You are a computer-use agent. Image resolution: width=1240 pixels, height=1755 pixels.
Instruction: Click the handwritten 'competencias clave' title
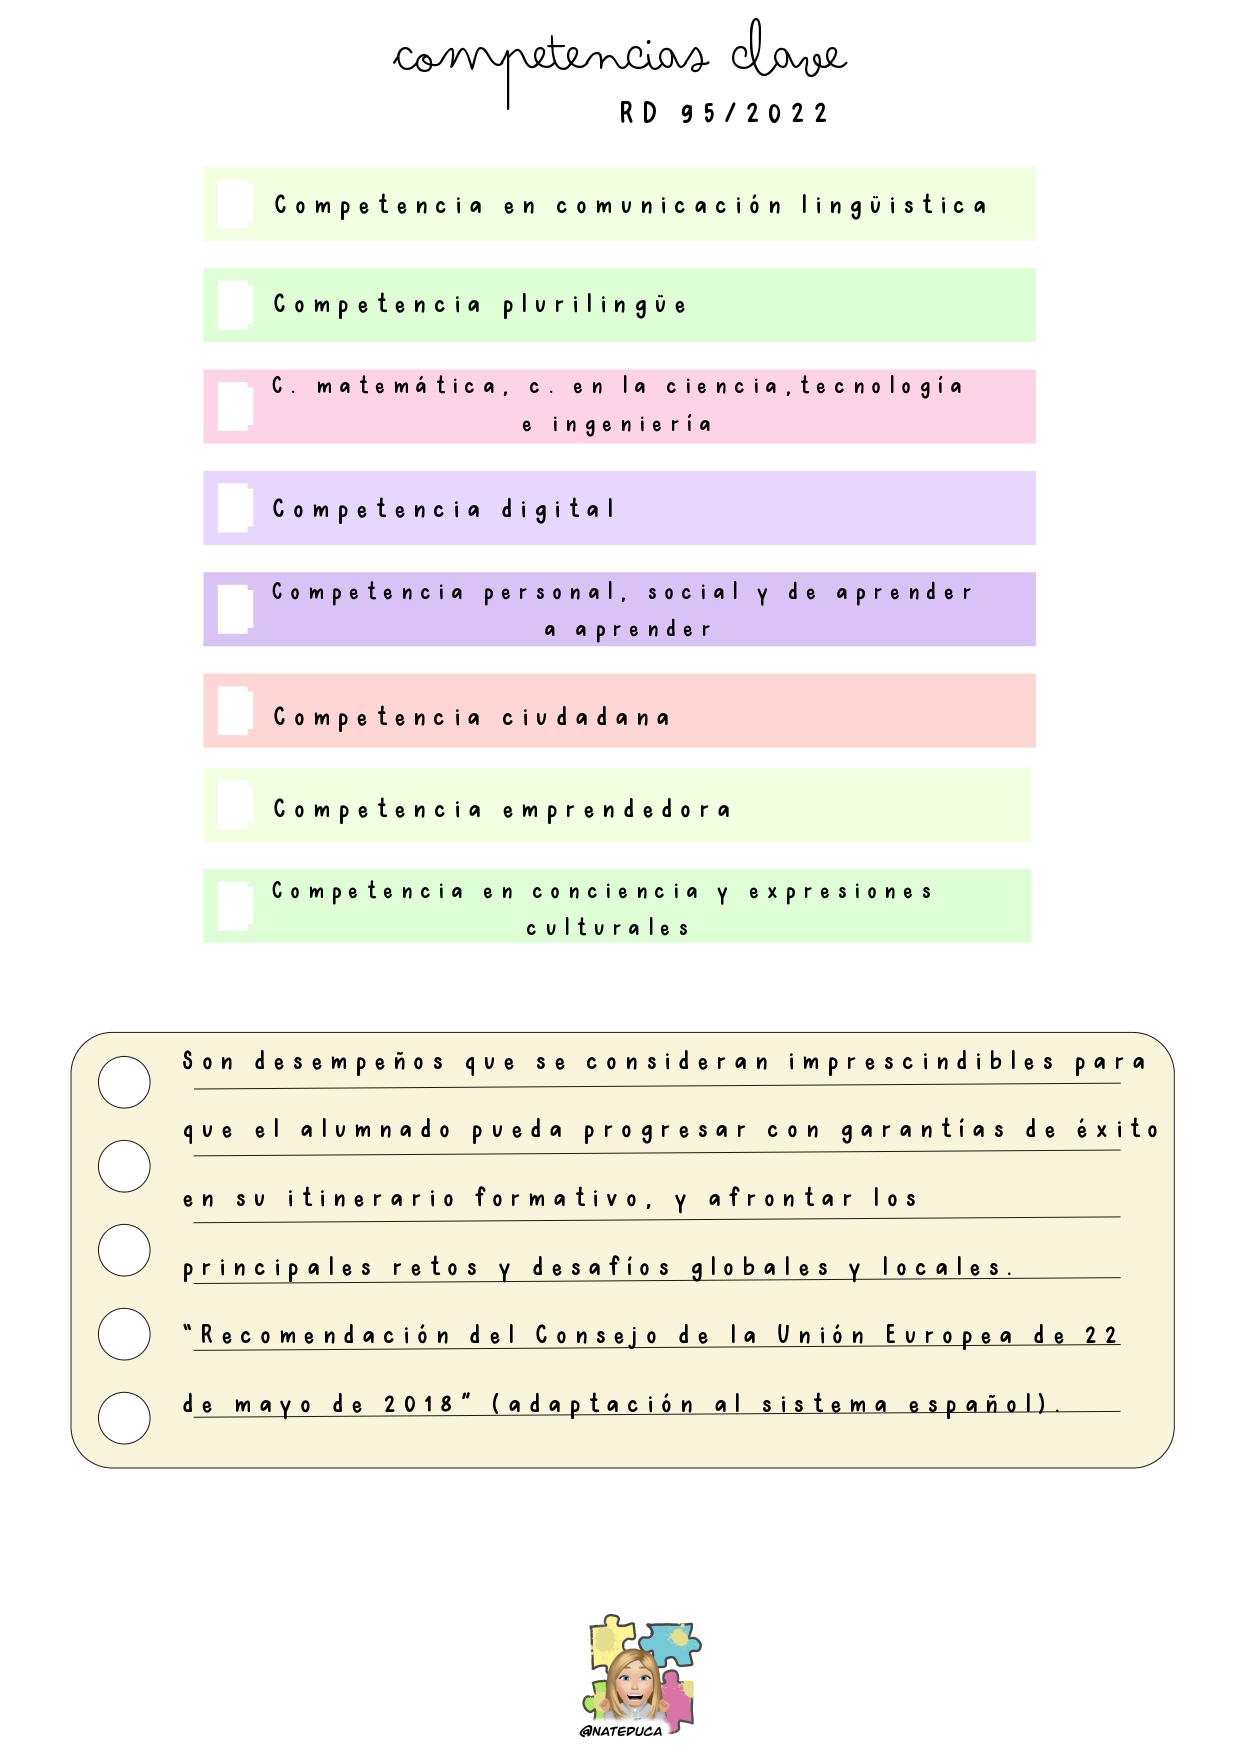620,60
